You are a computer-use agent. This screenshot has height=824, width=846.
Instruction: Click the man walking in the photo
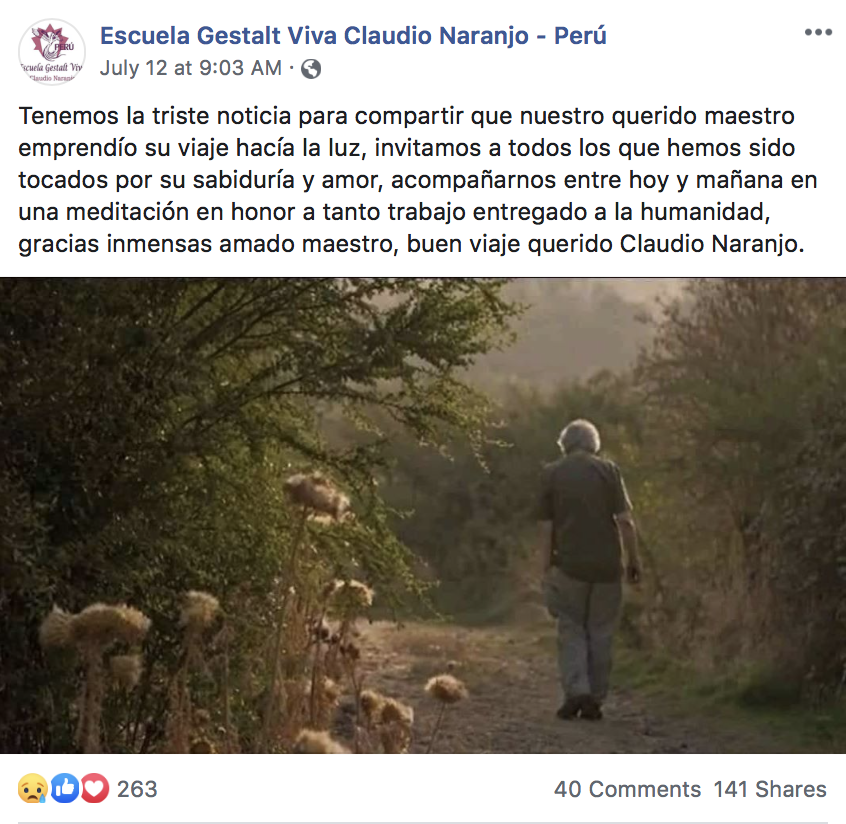588,569
